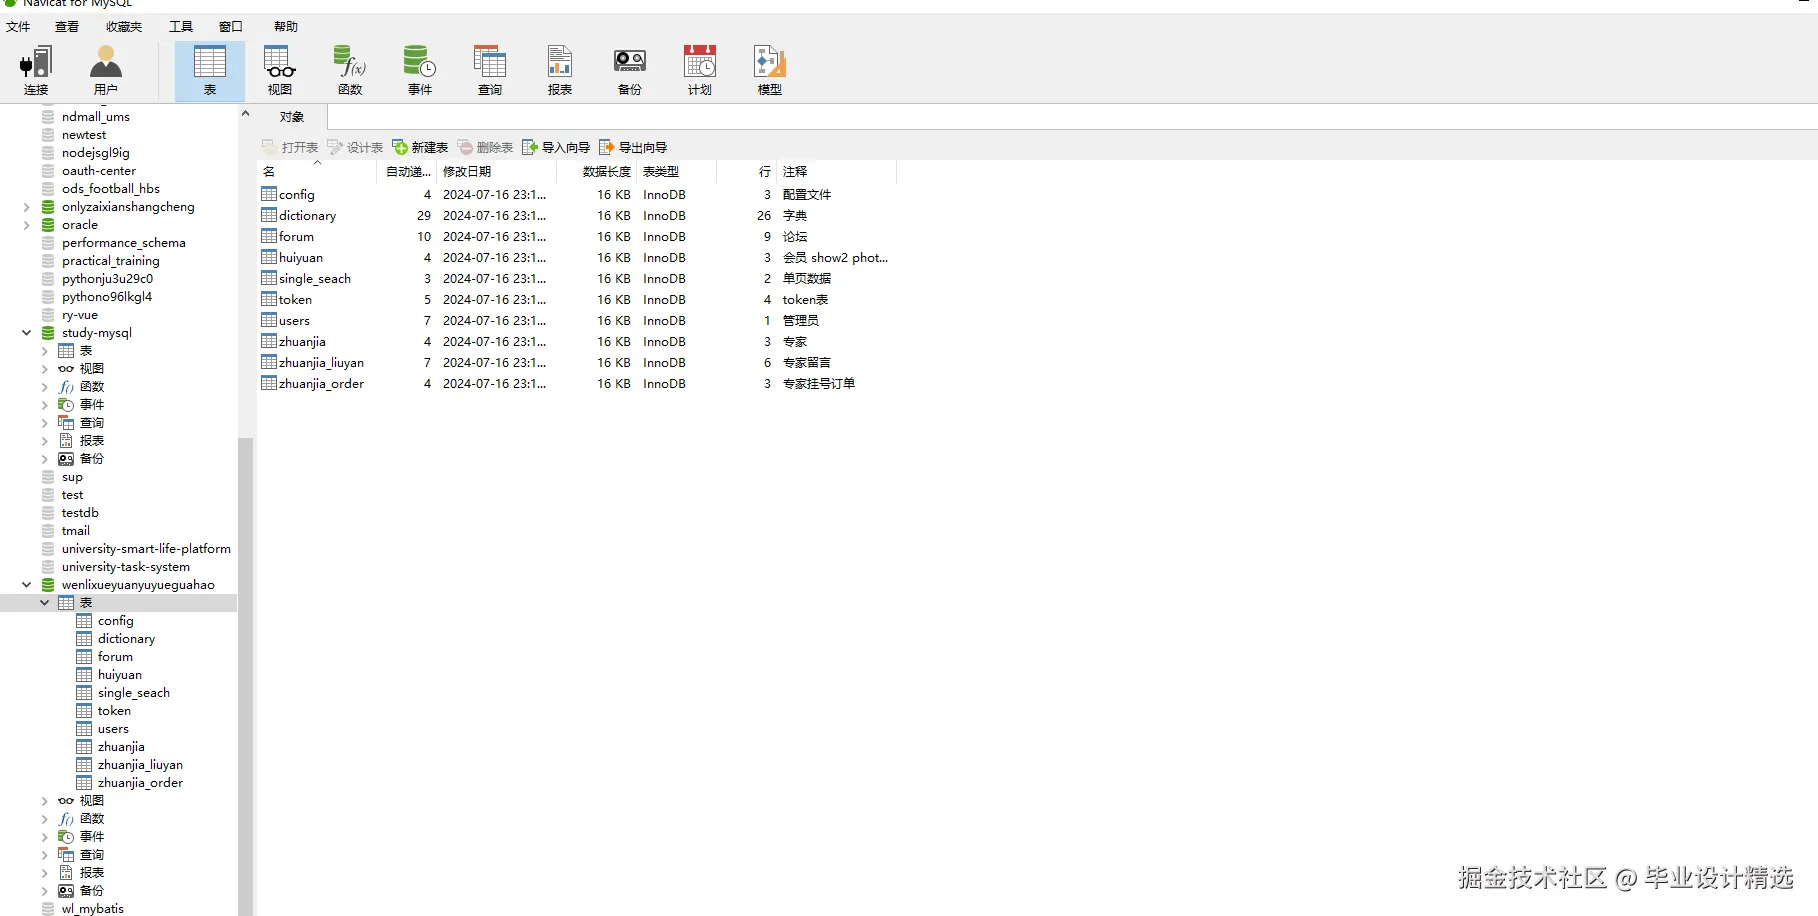Select the users table in the left tree
The image size is (1818, 916).
click(113, 729)
